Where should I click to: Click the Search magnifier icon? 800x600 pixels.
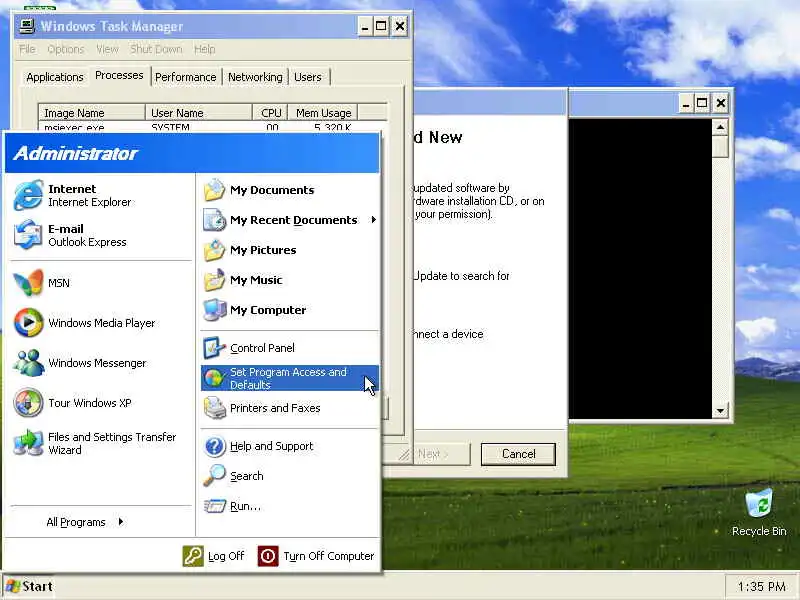[x=214, y=476]
